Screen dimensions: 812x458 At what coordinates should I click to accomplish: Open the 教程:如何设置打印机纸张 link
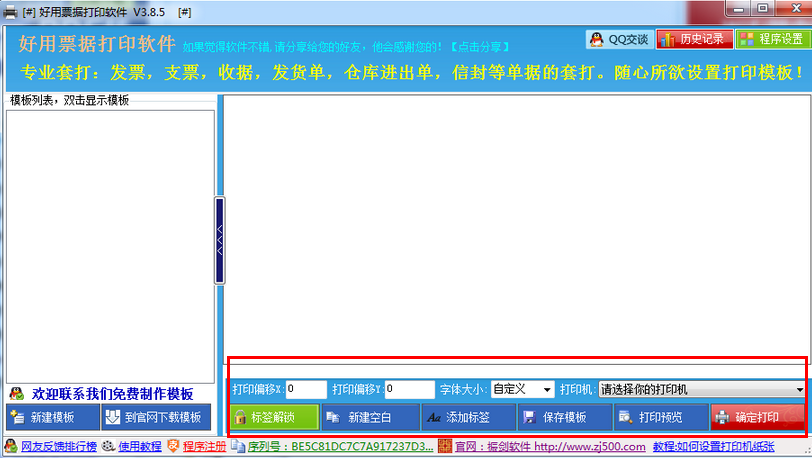click(714, 447)
